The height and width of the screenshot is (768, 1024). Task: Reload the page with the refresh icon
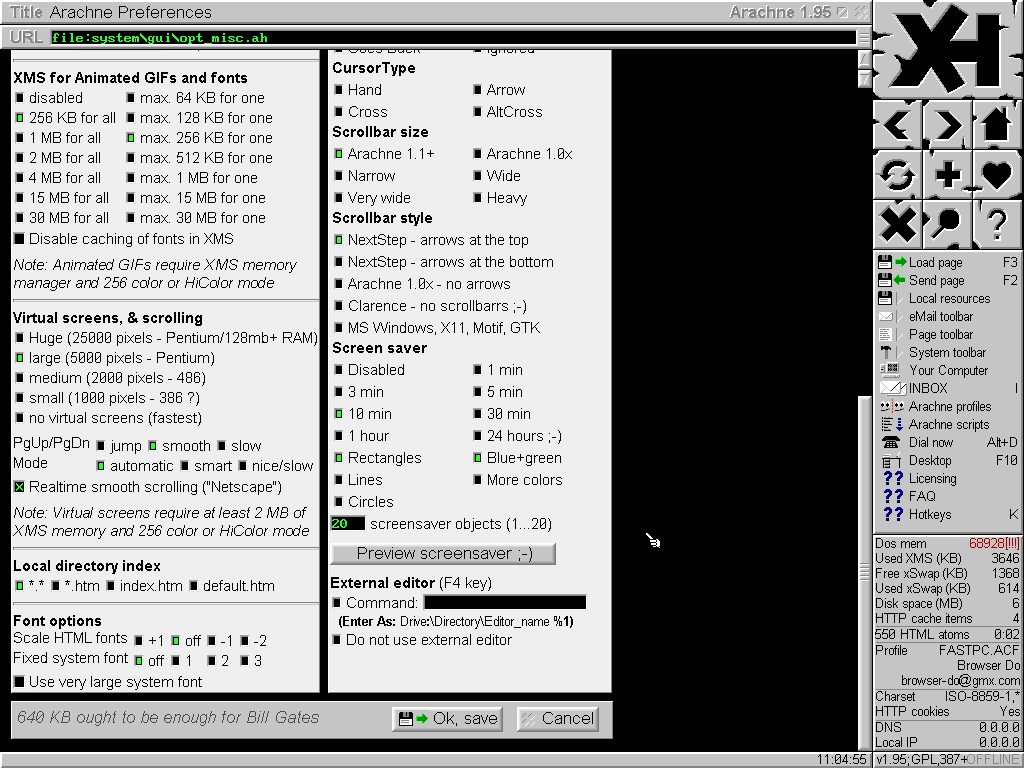tap(898, 174)
